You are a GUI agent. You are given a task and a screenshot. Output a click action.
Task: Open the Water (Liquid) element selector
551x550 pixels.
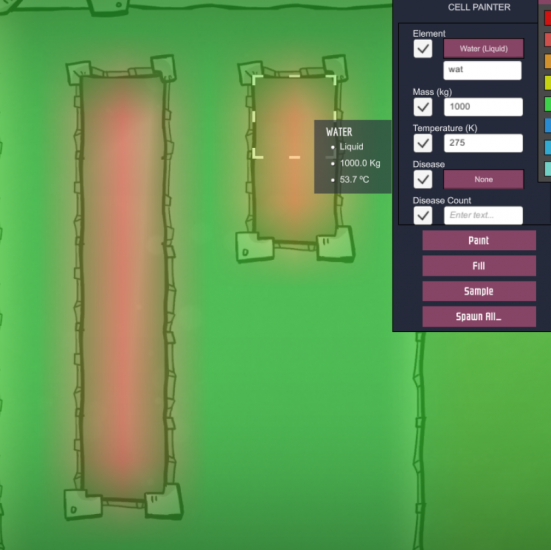click(x=484, y=48)
